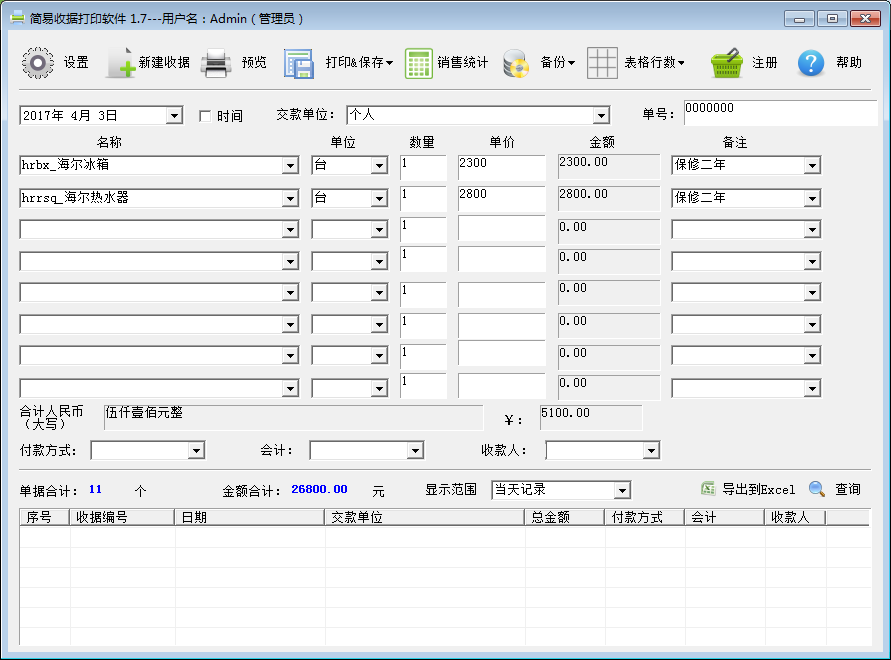Click the 预览 button label
Viewport: 891px width, 660px height.
254,63
